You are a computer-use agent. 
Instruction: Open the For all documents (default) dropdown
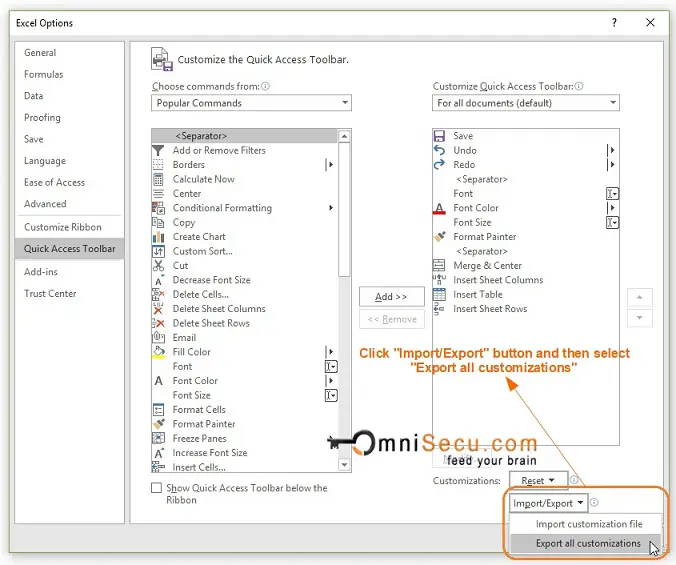pos(526,103)
